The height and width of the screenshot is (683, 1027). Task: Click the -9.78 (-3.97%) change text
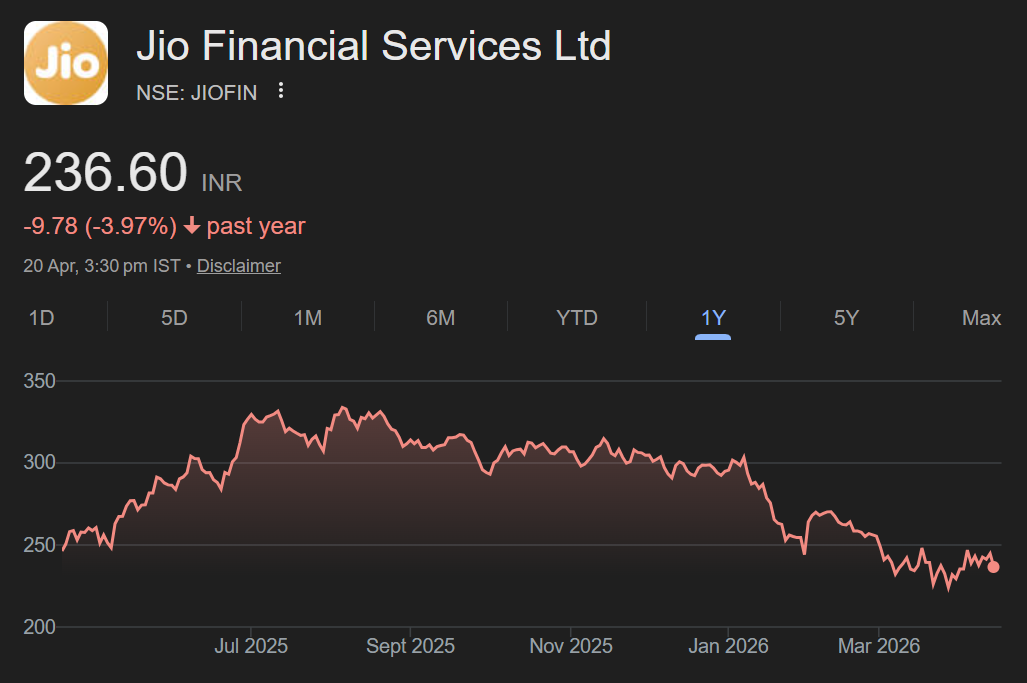click(100, 227)
